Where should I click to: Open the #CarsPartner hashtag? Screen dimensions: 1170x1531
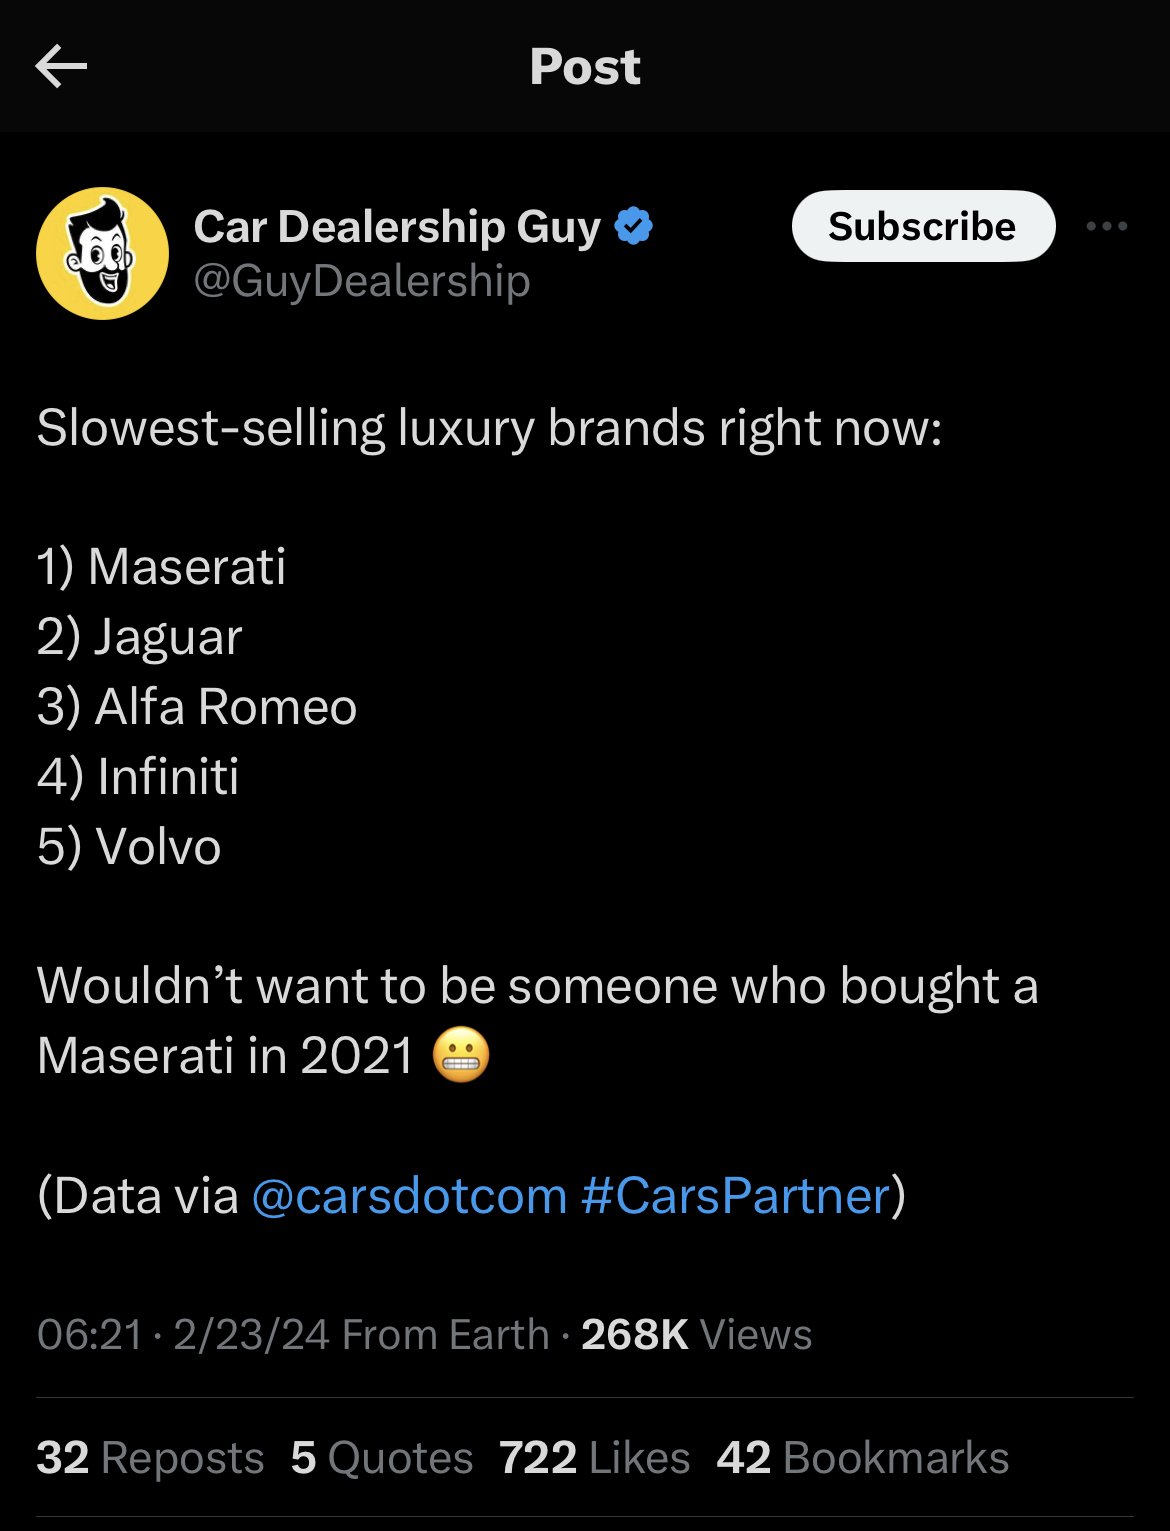(x=735, y=1196)
